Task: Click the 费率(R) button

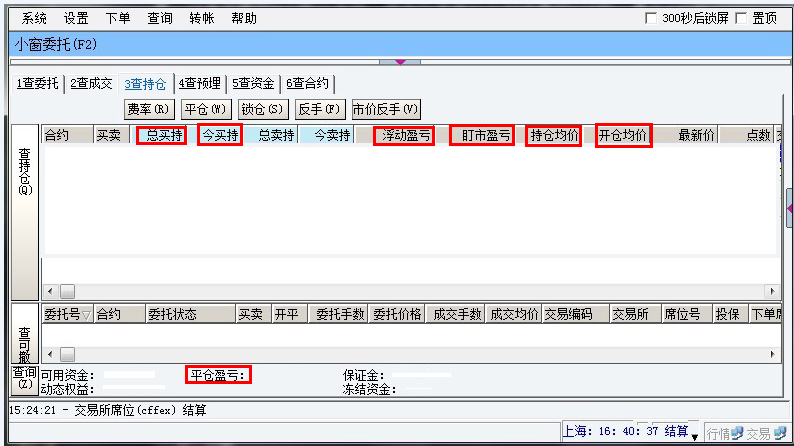Action: click(150, 109)
